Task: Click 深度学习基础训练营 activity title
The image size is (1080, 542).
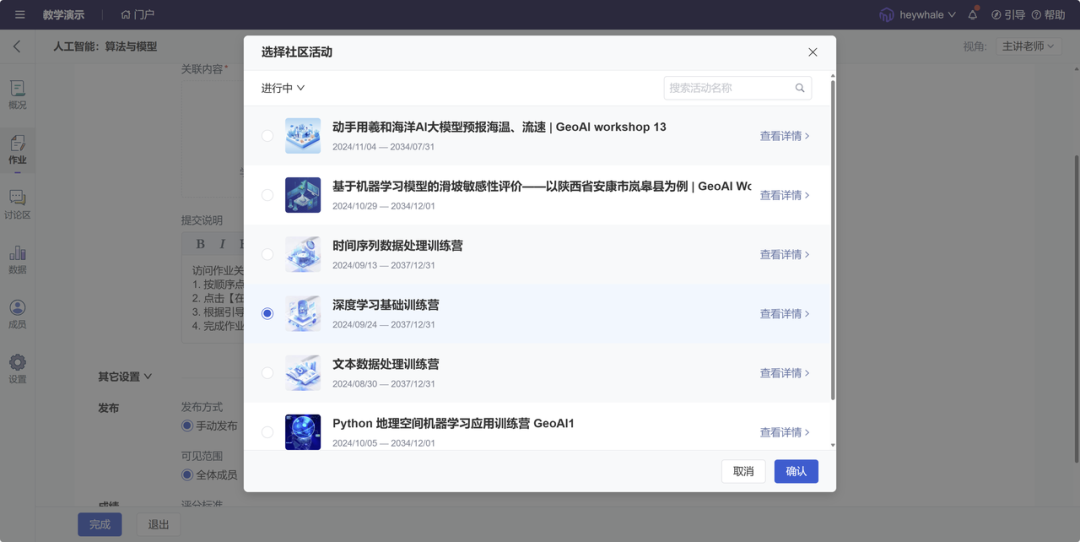Action: point(386,304)
